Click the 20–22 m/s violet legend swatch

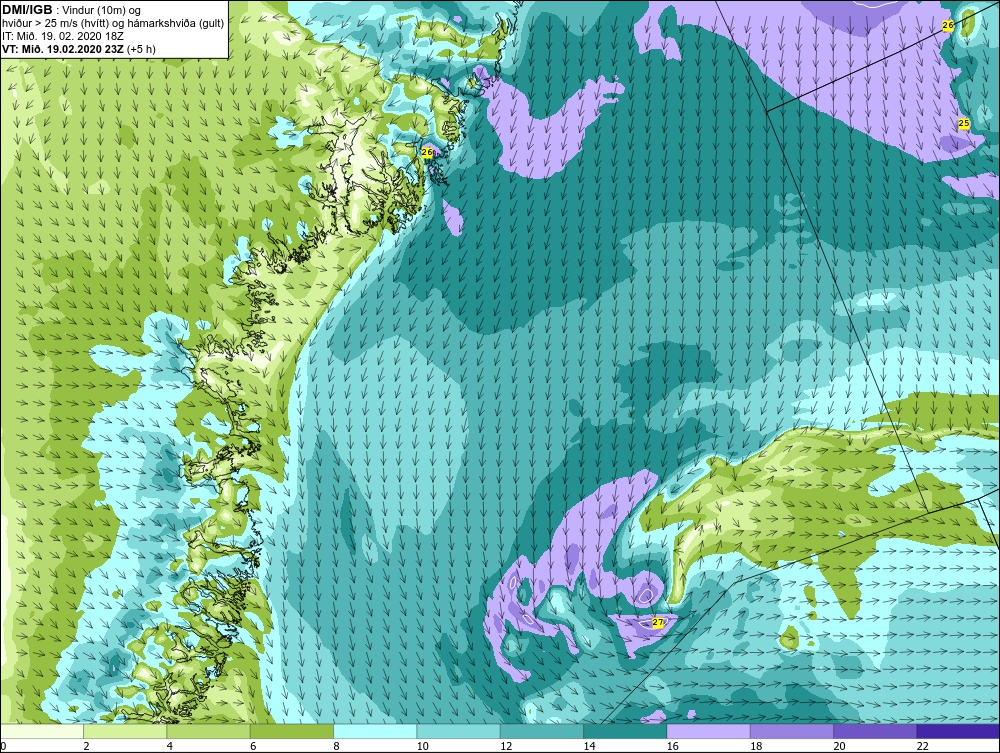coord(875,731)
